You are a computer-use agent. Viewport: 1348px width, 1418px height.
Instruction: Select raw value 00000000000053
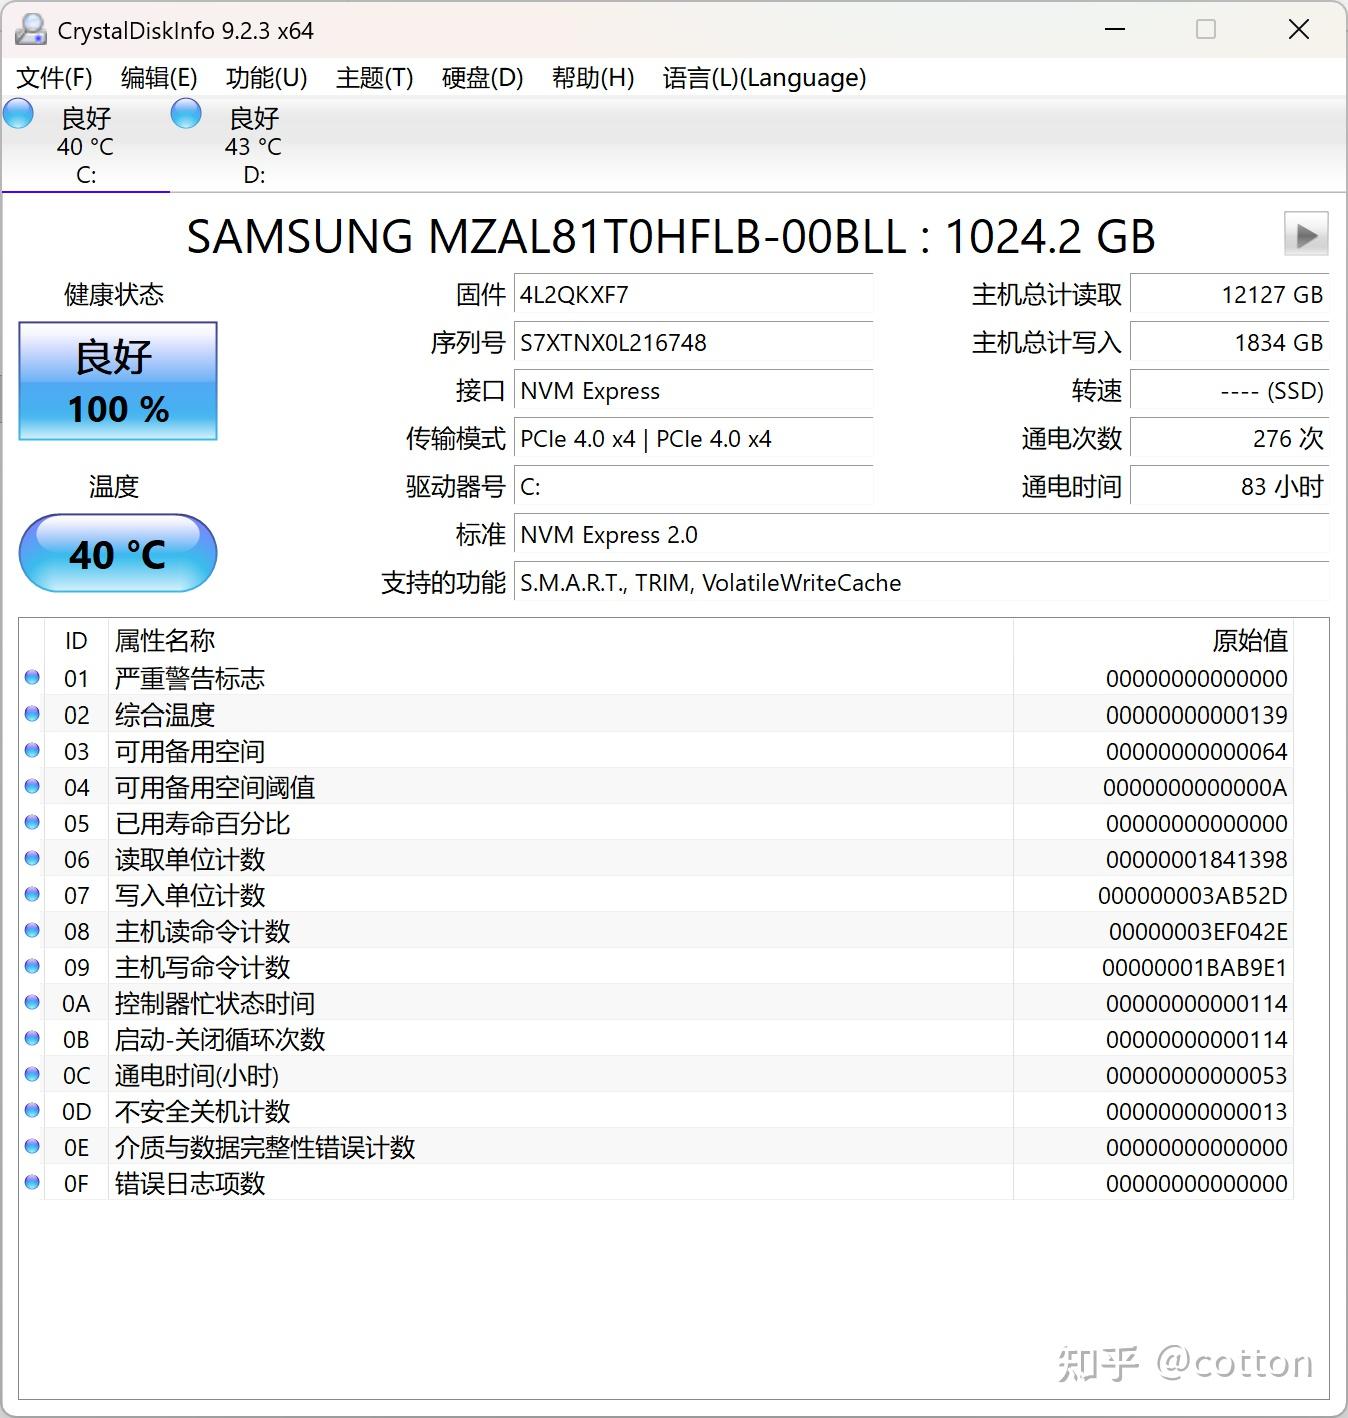point(1196,1075)
